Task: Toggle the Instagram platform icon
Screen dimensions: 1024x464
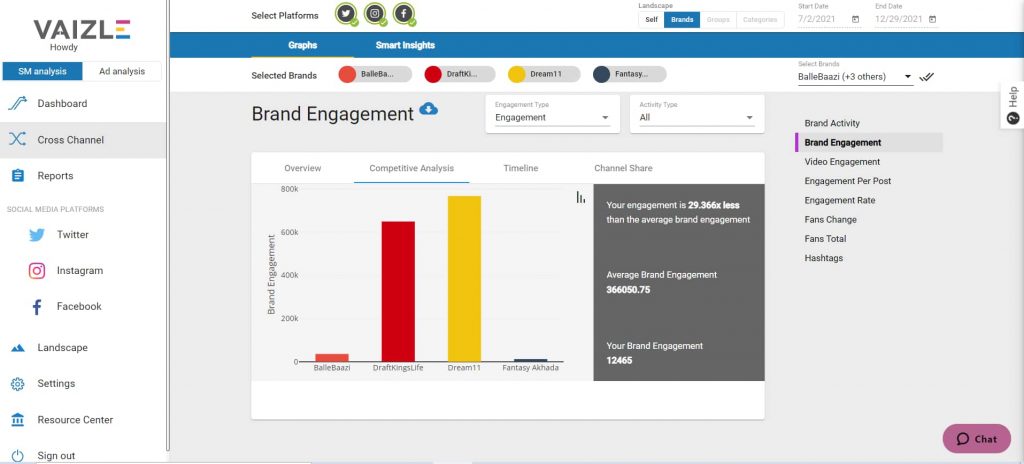Action: [375, 14]
